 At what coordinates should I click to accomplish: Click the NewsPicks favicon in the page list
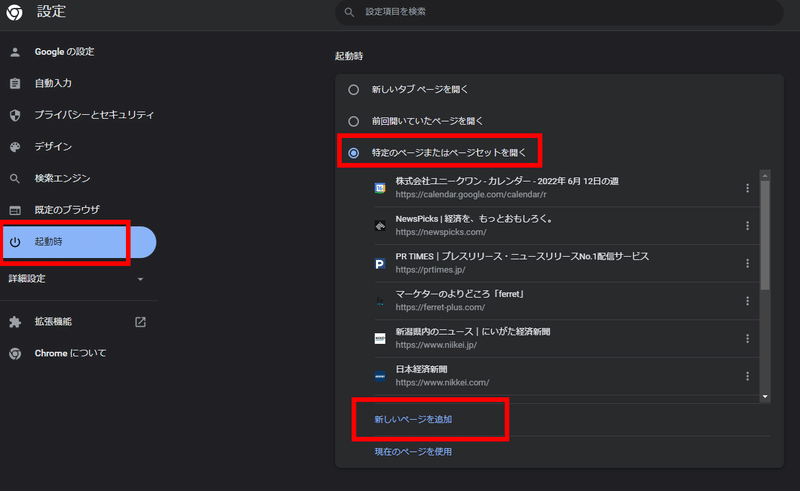[x=380, y=226]
